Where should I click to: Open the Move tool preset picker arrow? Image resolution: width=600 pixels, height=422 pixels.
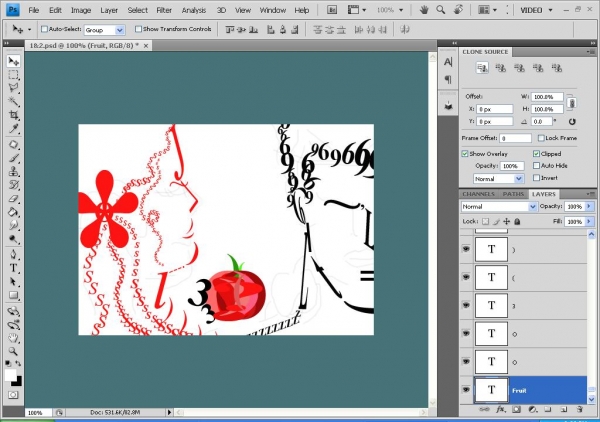pos(29,29)
